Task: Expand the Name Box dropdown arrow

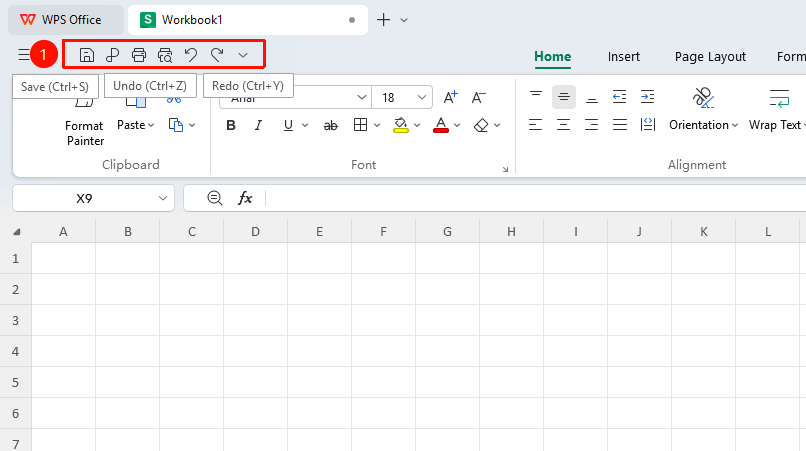Action: tap(163, 199)
